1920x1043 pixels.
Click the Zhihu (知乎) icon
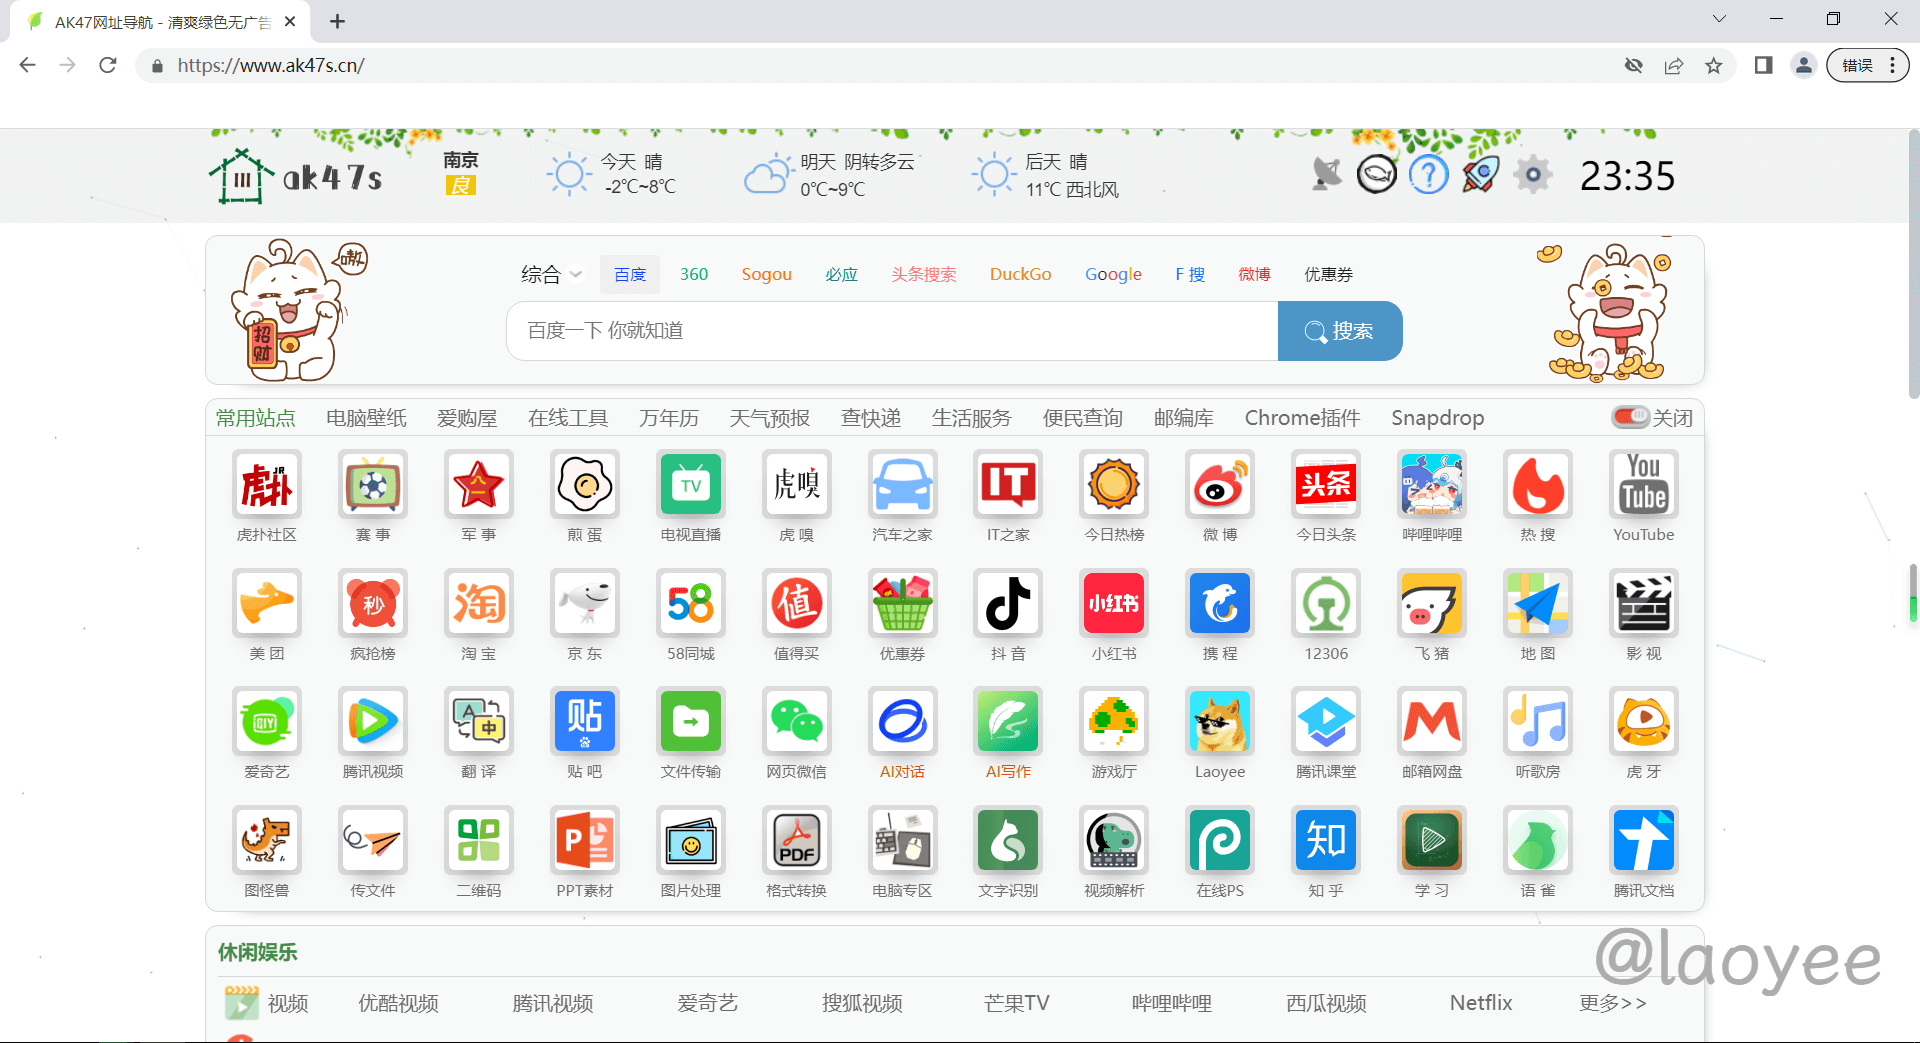click(1326, 841)
